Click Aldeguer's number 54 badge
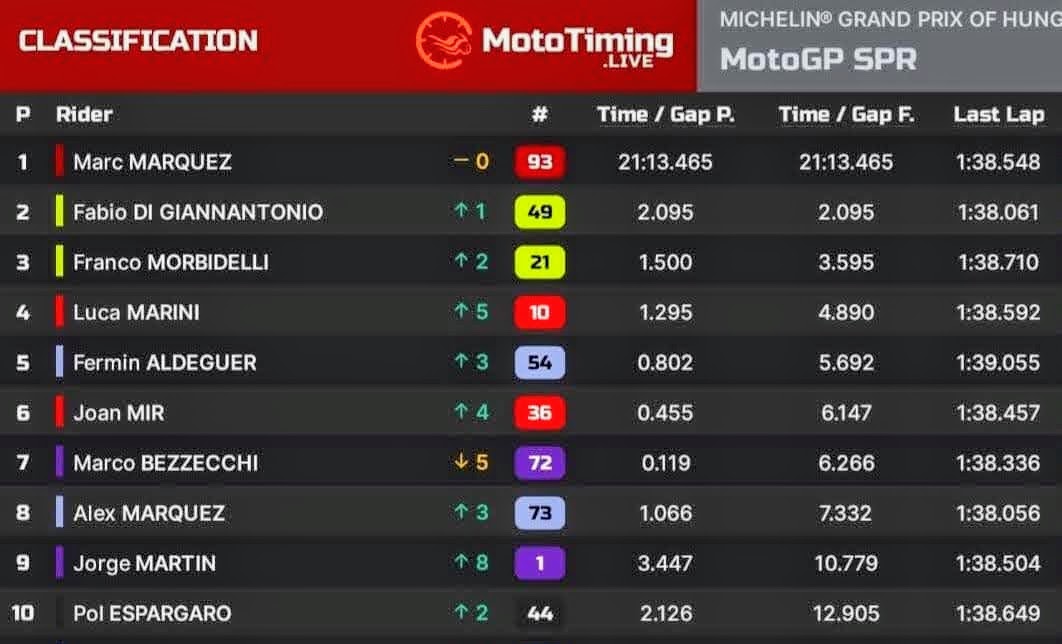The height and width of the screenshot is (644, 1062). pyautogui.click(x=540, y=362)
